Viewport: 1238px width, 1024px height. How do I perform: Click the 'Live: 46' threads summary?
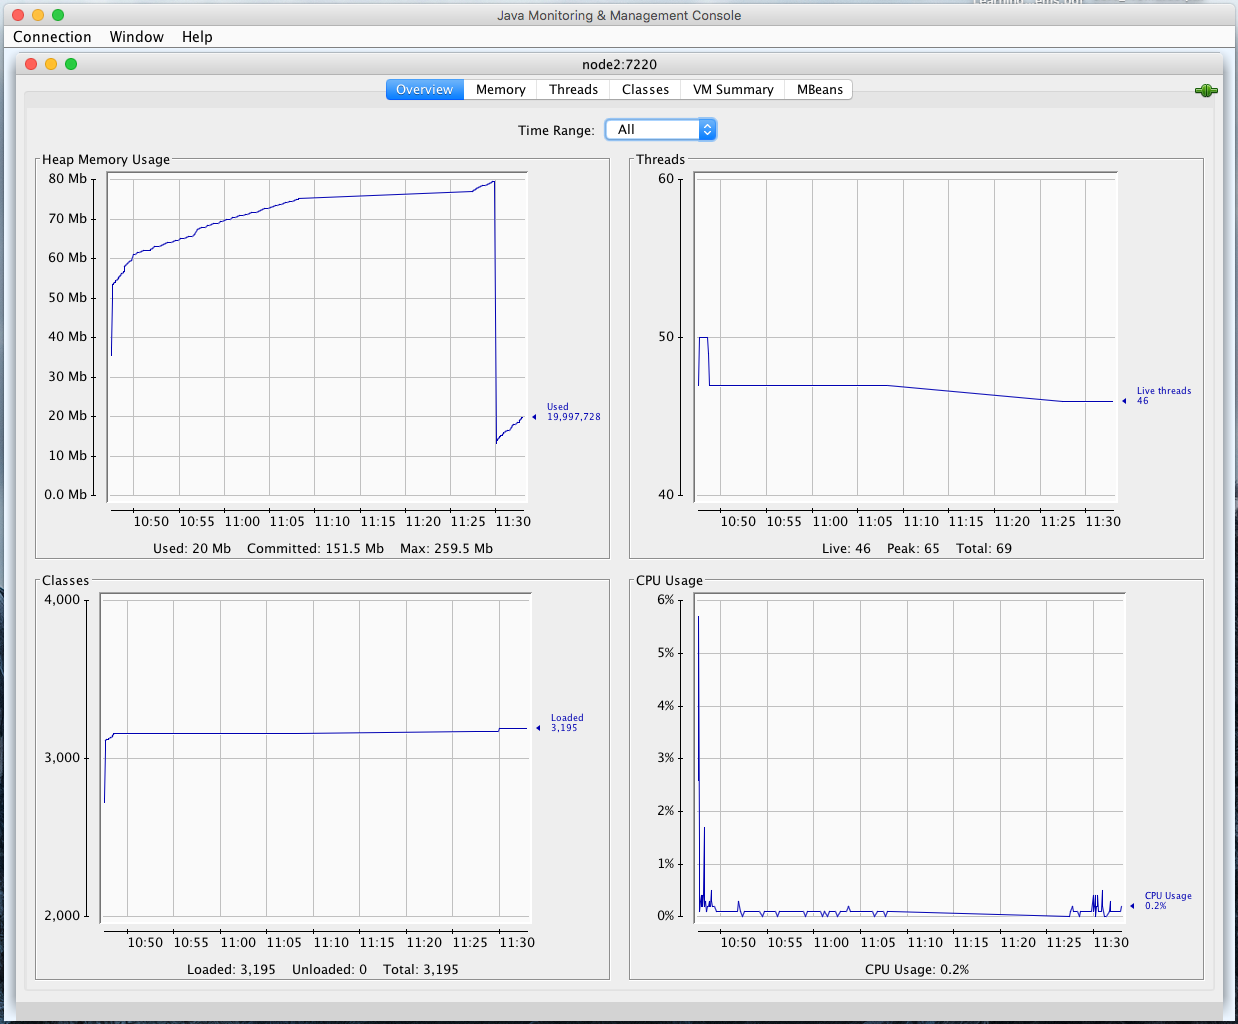(846, 549)
